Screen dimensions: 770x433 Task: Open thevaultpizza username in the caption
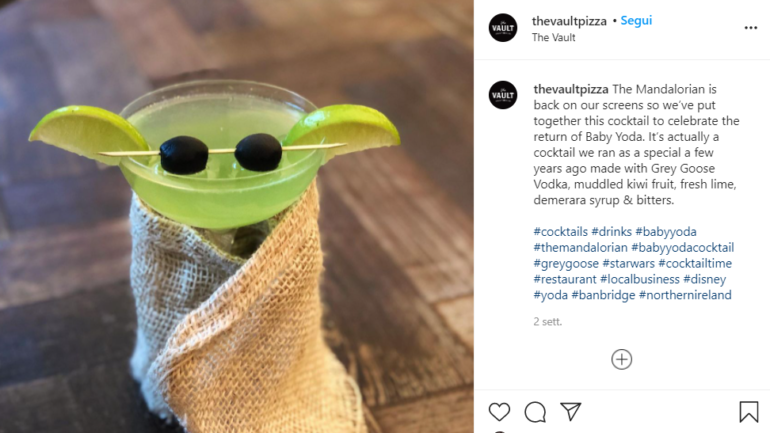point(571,89)
